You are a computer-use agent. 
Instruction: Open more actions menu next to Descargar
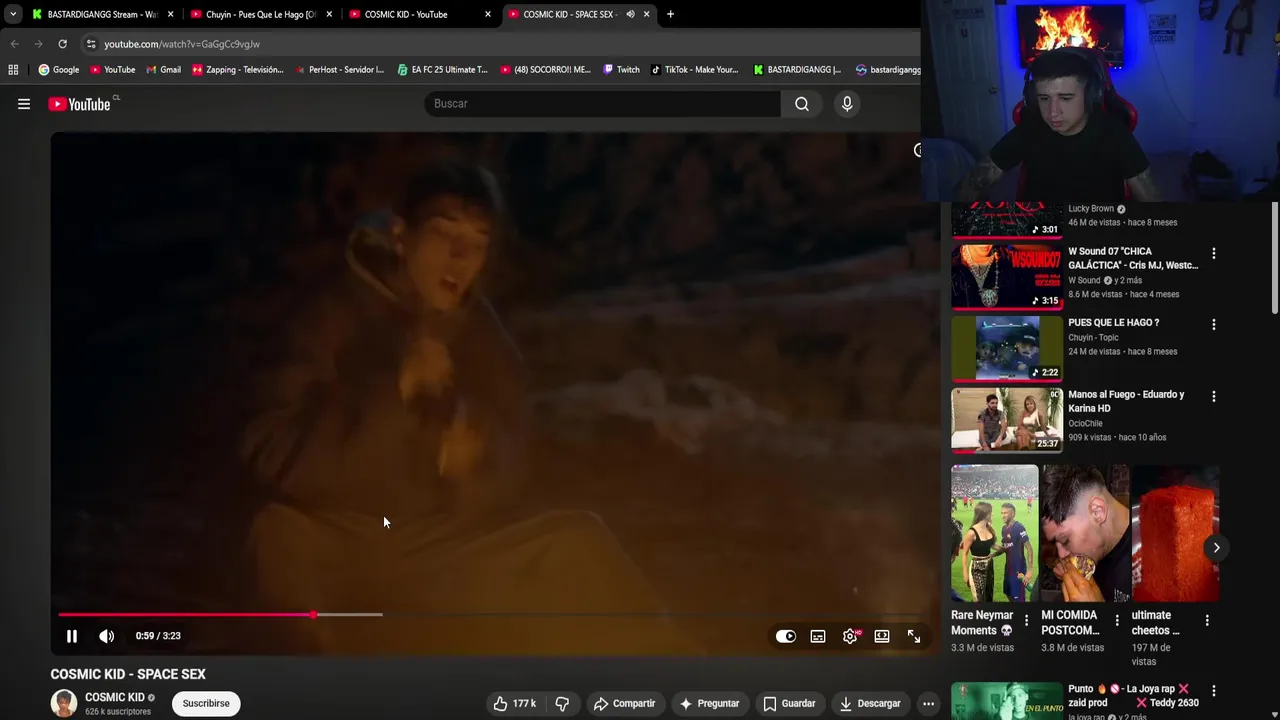coord(928,704)
